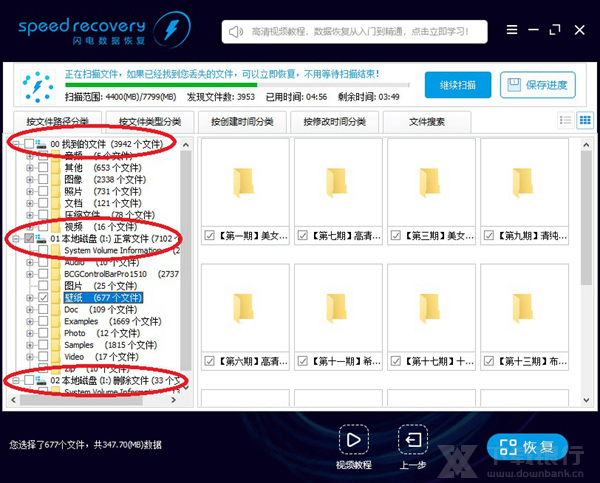Click the 继续扫描 button

coord(458,85)
